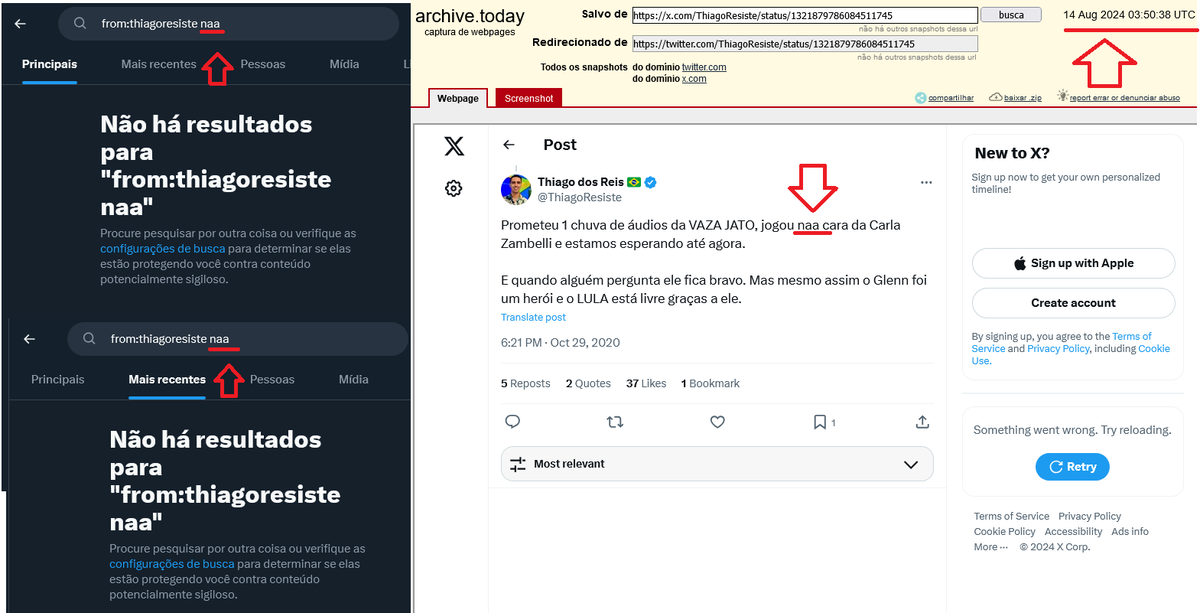
Task: Click archive.today site logo text
Action: click(470, 16)
